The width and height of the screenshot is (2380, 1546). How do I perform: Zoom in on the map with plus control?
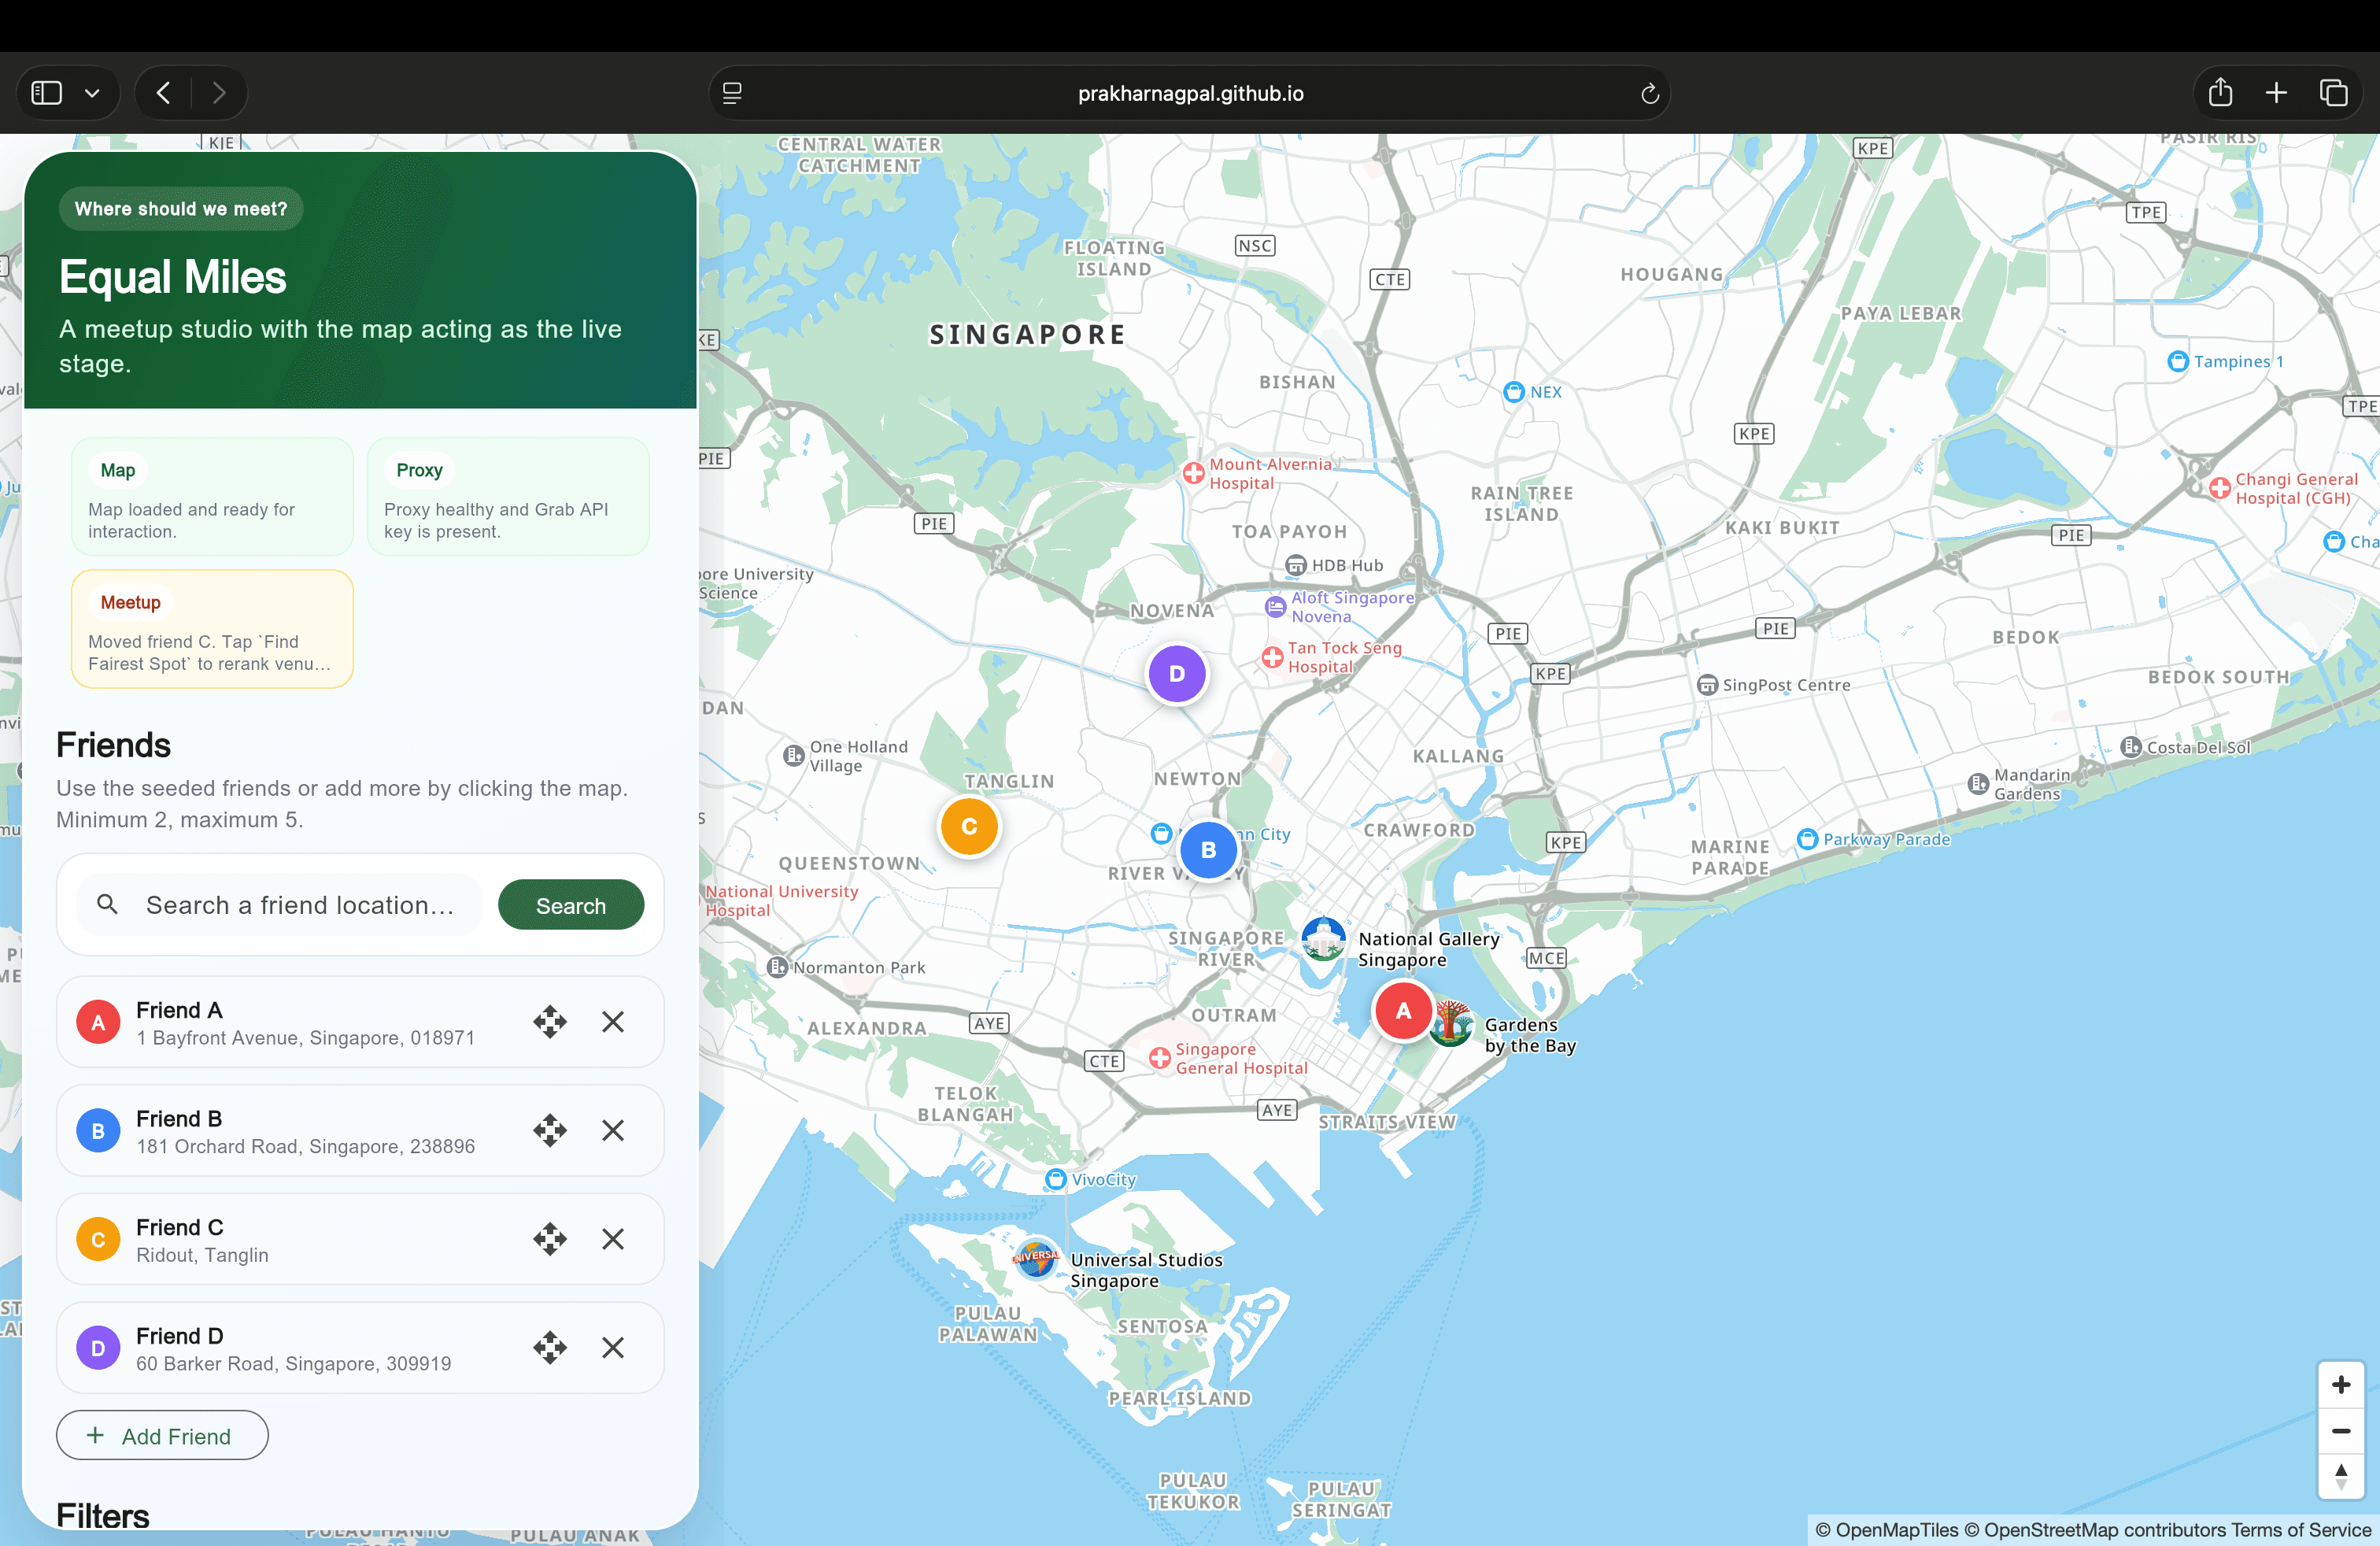pyautogui.click(x=2341, y=1385)
